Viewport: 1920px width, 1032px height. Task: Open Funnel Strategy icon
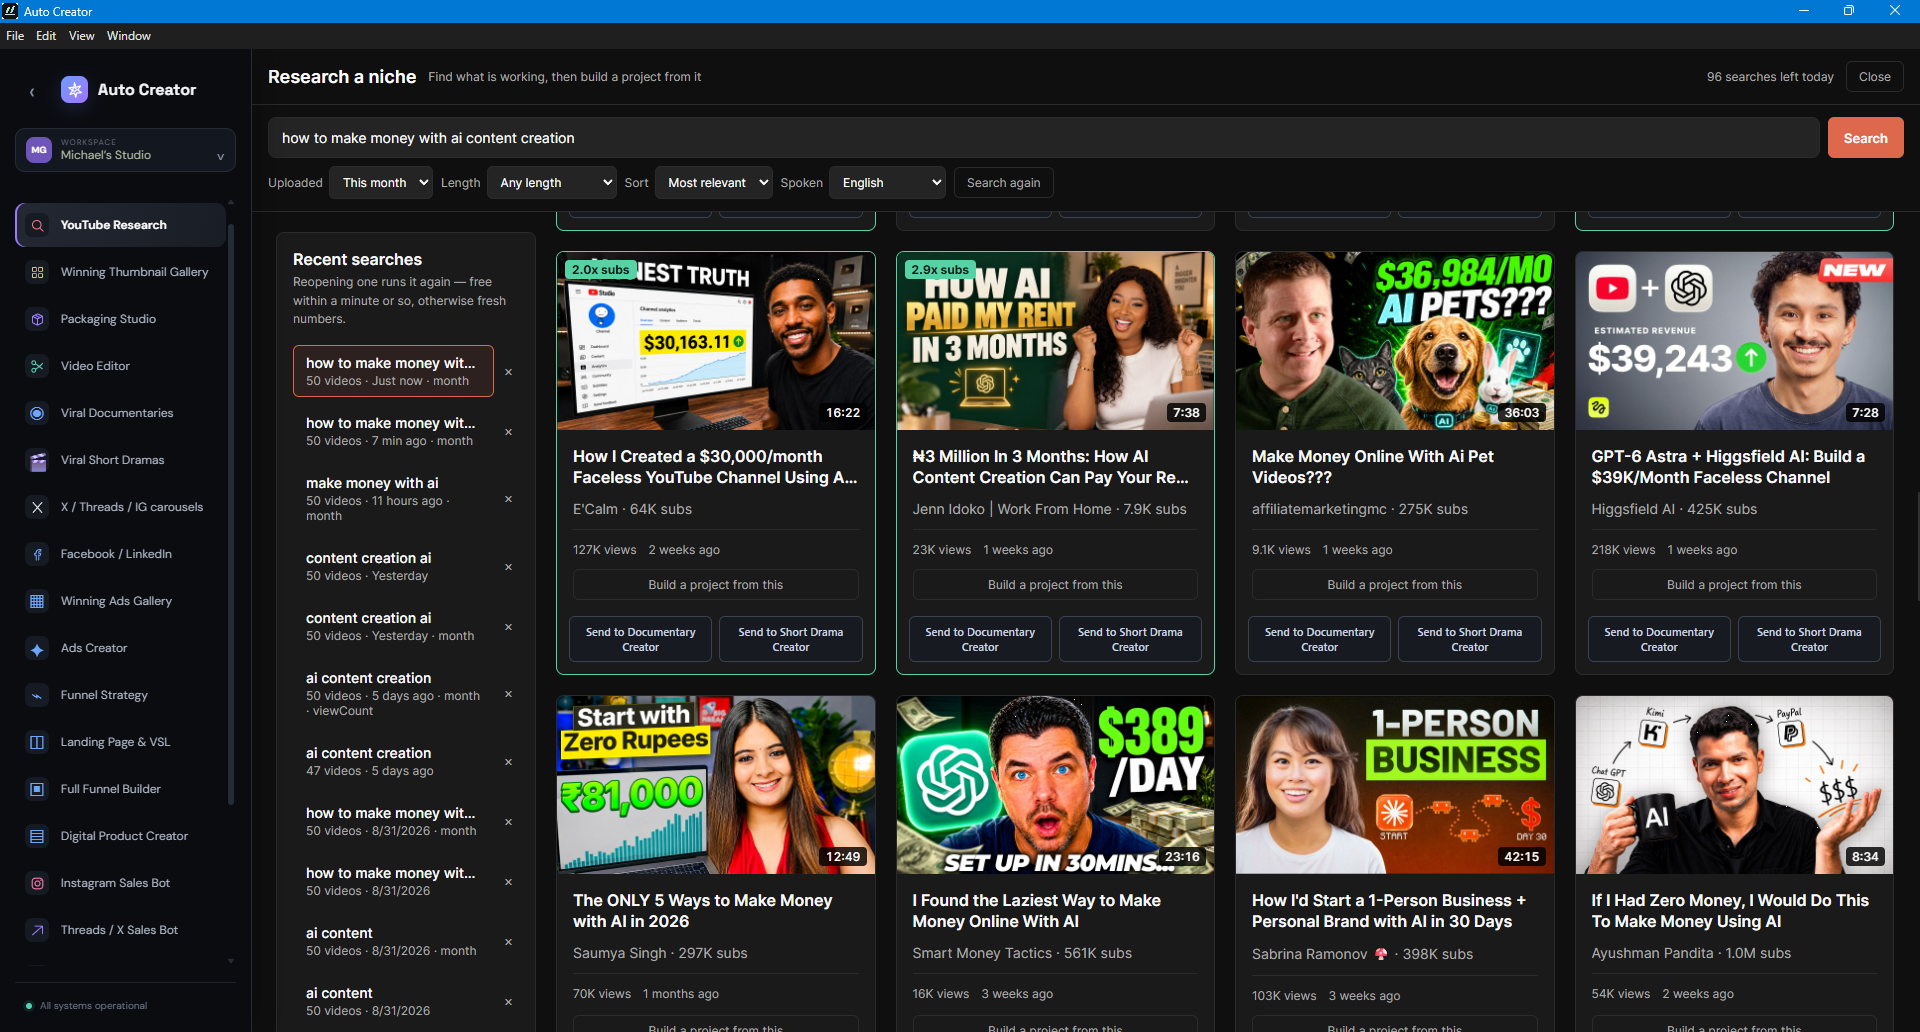coord(37,695)
